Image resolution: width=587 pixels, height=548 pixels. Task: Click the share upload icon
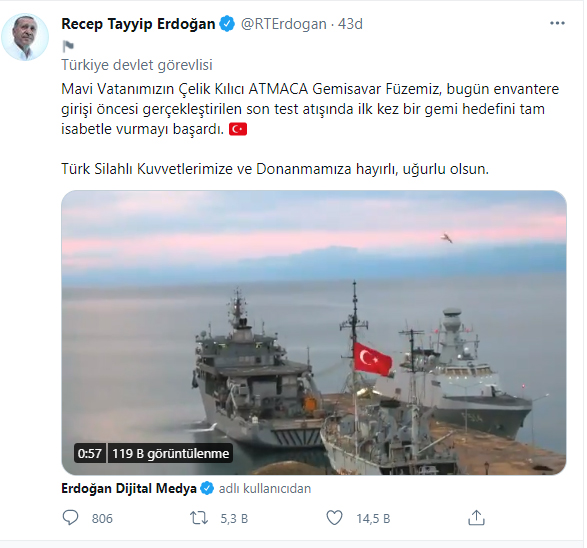click(477, 518)
